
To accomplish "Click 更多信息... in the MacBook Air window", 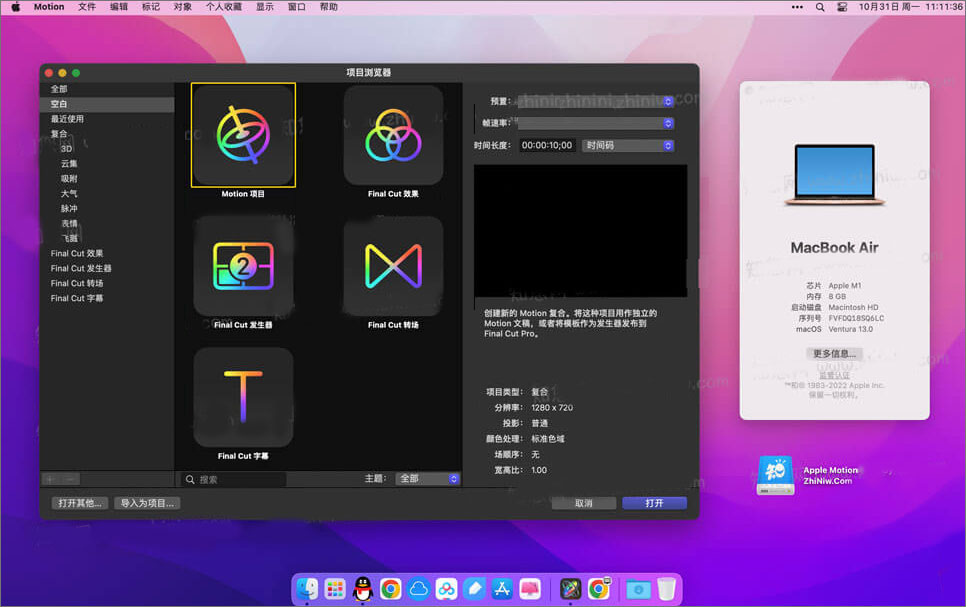I will click(x=834, y=354).
